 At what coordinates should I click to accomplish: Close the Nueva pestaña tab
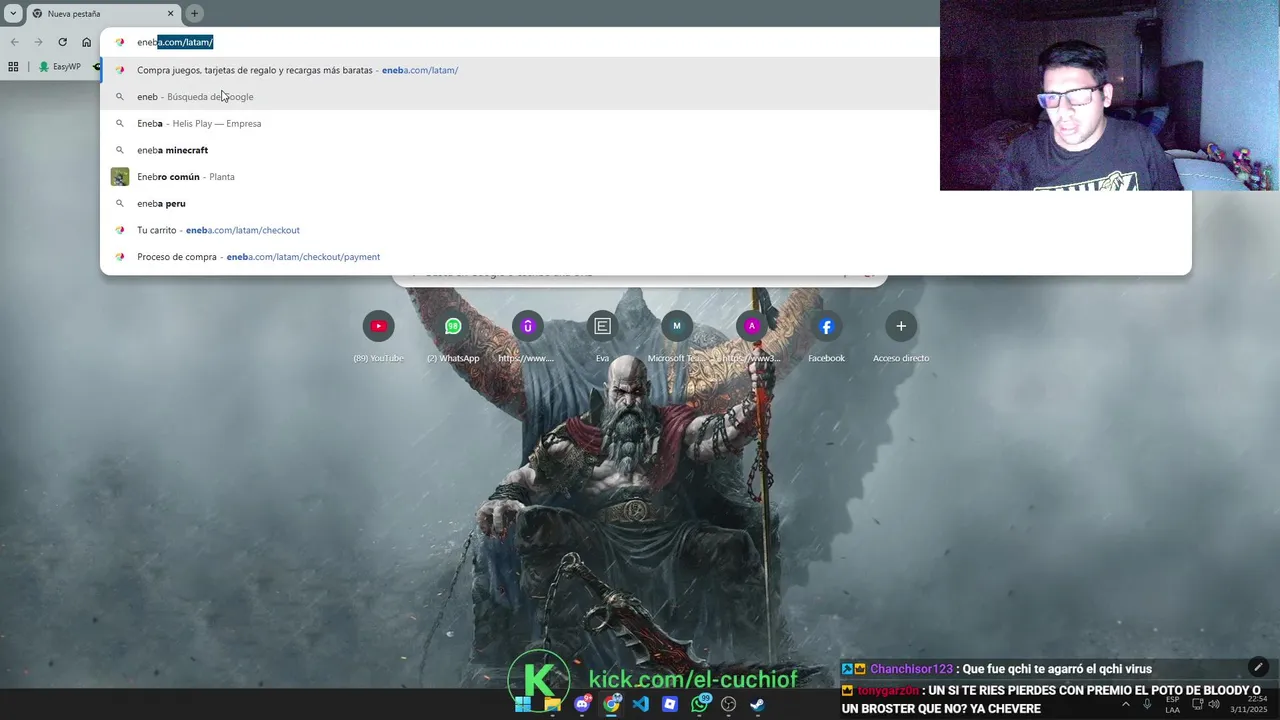(x=170, y=14)
